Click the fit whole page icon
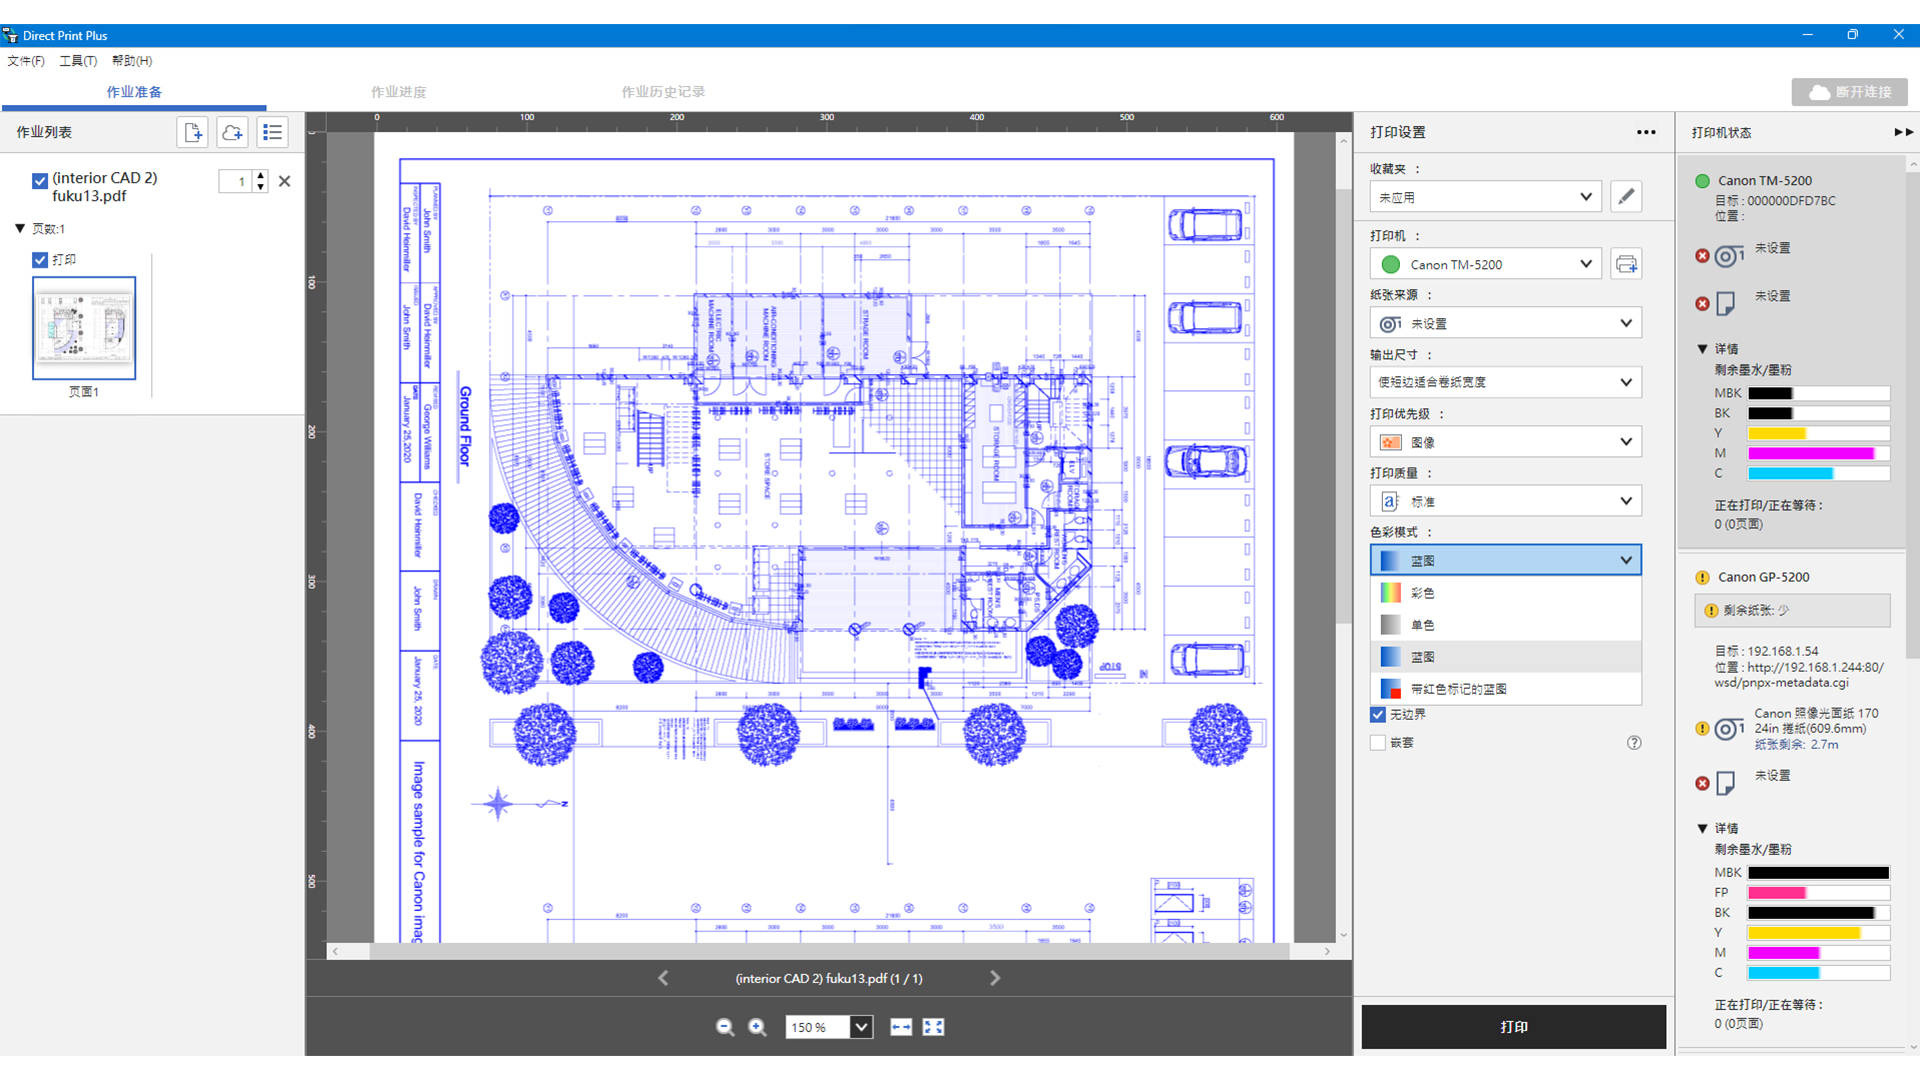1920x1080 pixels. (933, 1027)
